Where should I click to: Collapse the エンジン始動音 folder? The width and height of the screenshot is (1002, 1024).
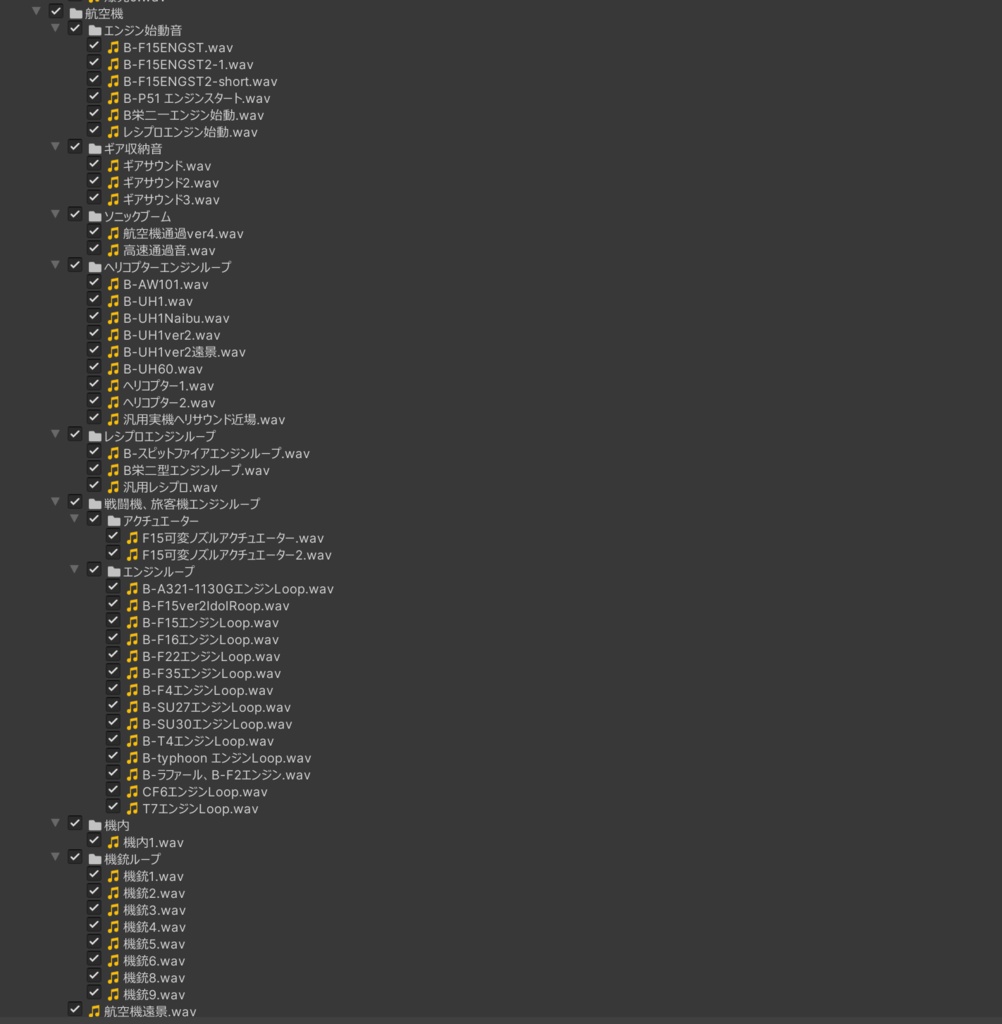click(x=56, y=28)
